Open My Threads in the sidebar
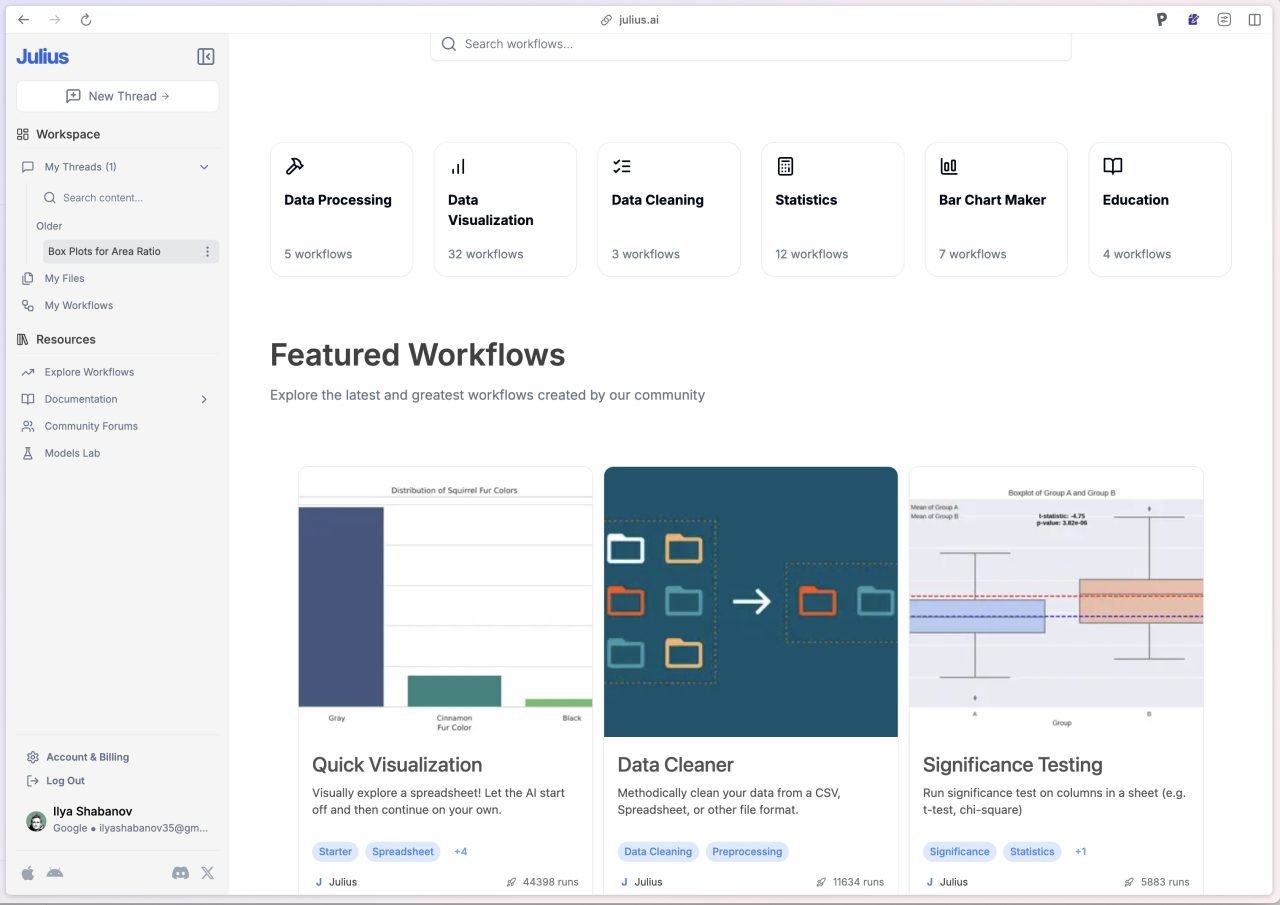Image resolution: width=1280 pixels, height=905 pixels. [80, 167]
